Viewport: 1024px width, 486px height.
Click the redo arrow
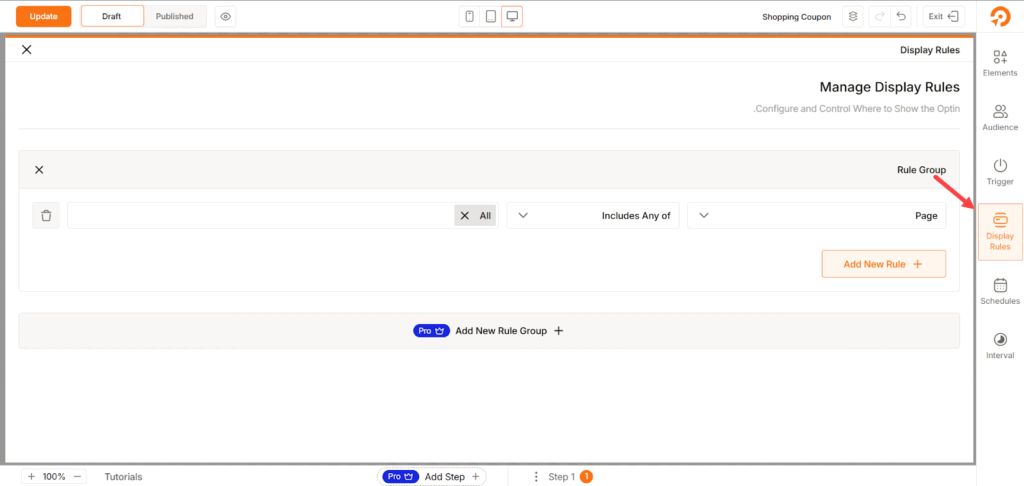[880, 16]
